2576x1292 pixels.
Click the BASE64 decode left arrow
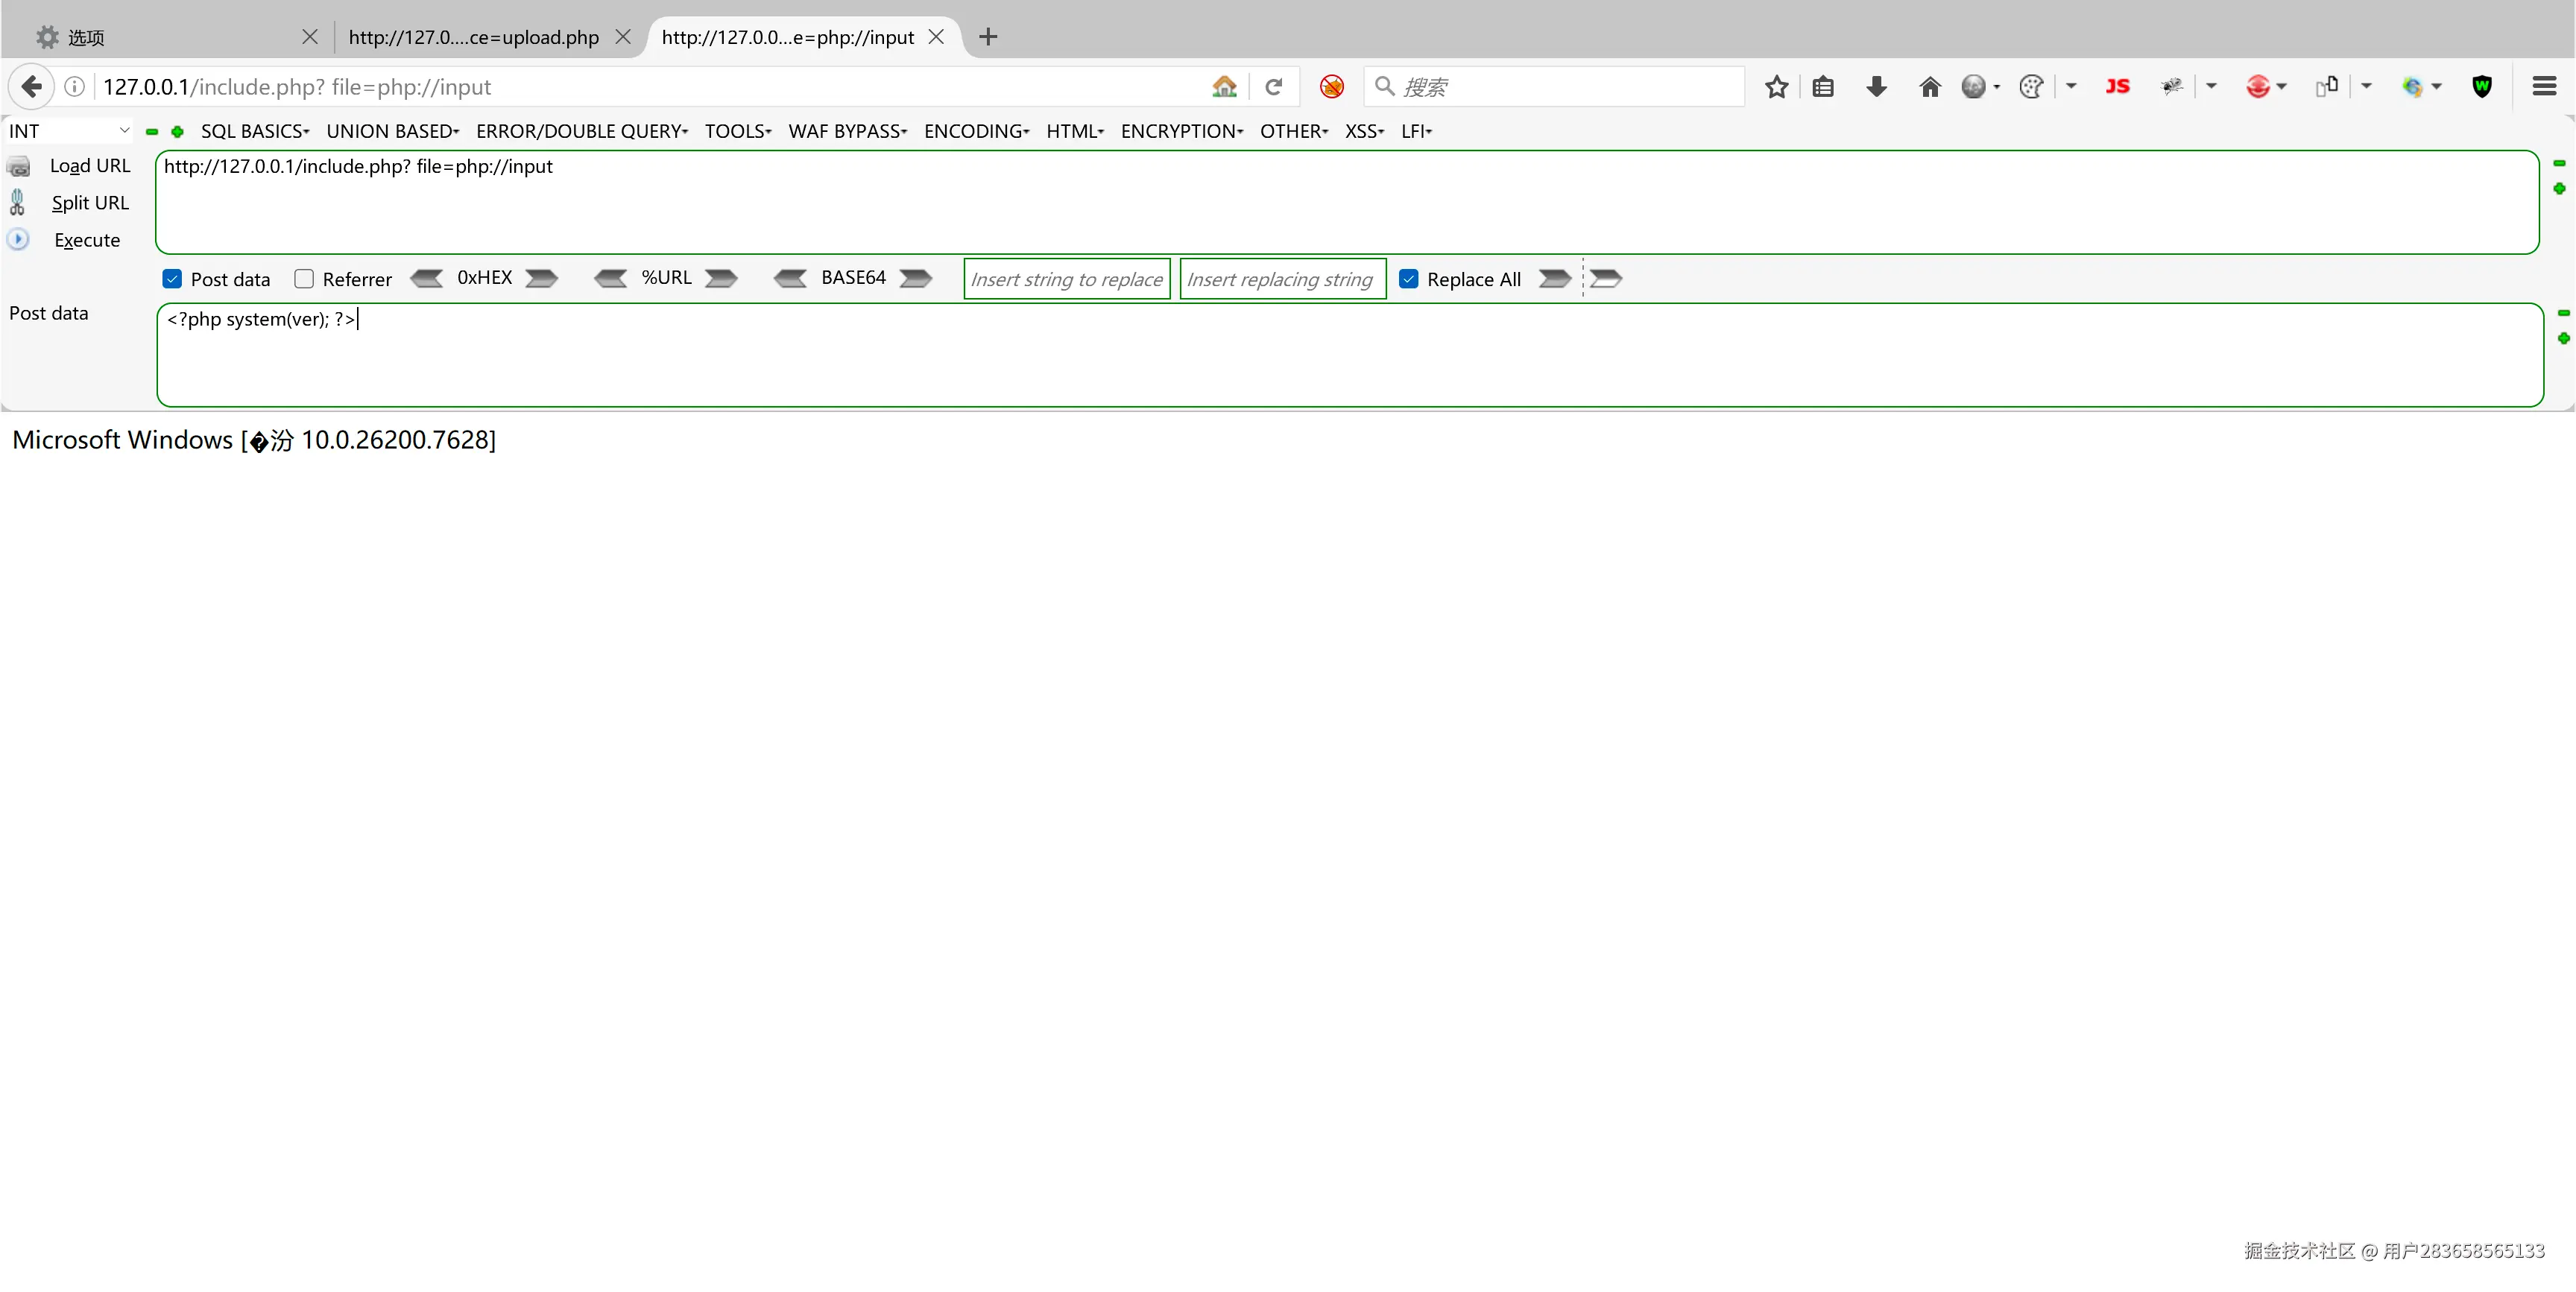point(790,278)
